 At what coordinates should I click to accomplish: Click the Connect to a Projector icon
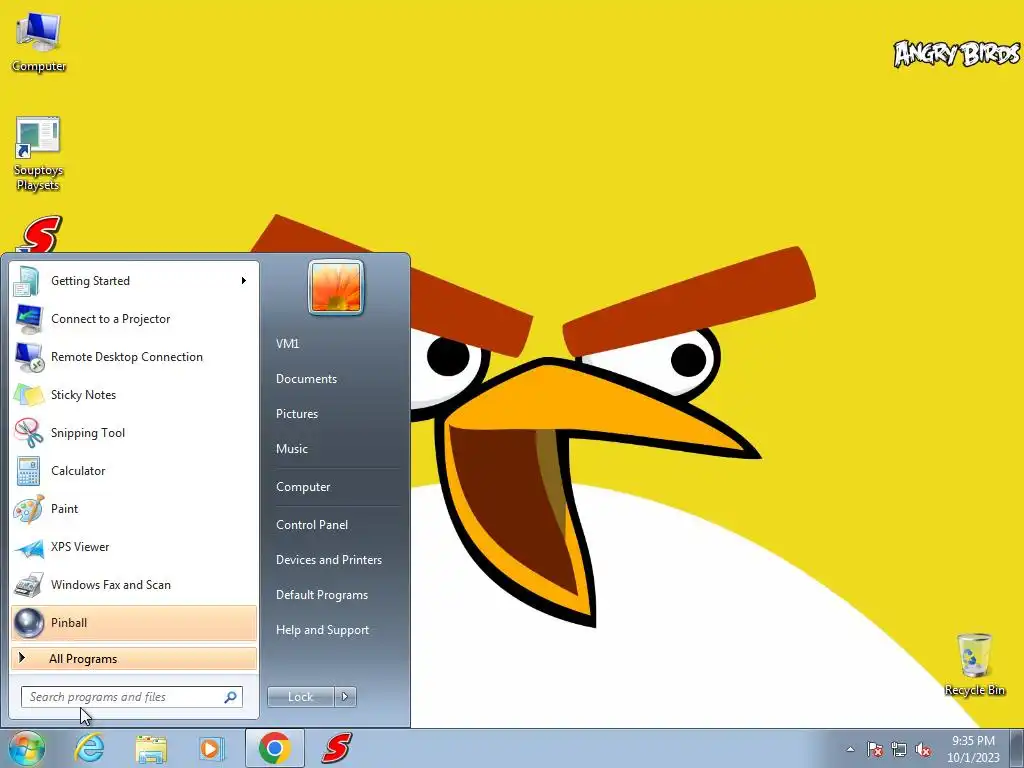[x=28, y=319]
